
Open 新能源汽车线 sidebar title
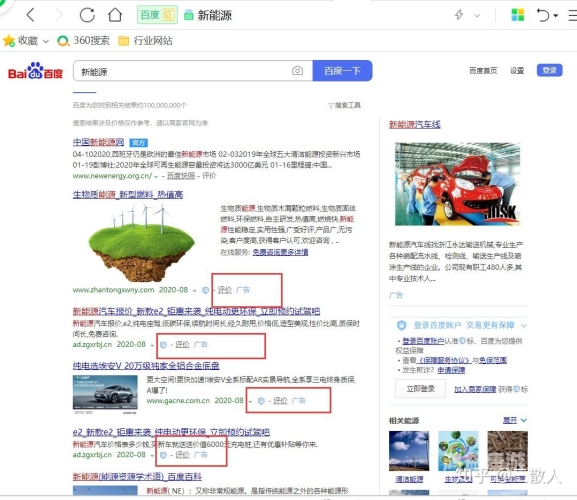[x=414, y=124]
